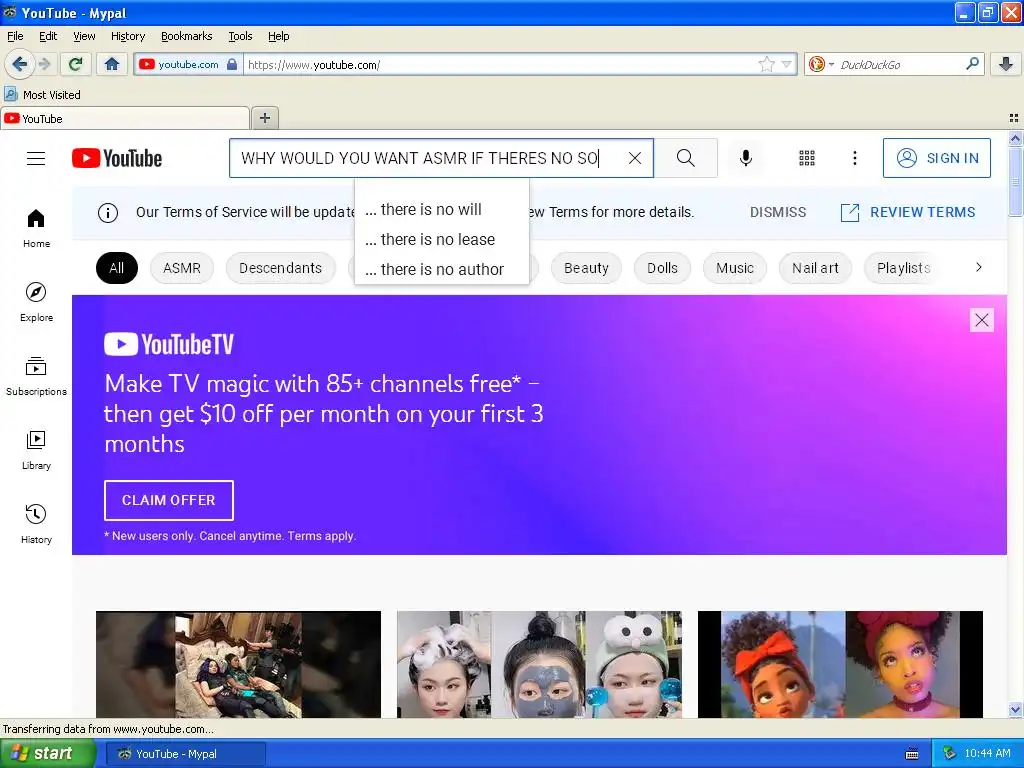Click the CLAIM OFFER button
1024x768 pixels.
pos(168,500)
